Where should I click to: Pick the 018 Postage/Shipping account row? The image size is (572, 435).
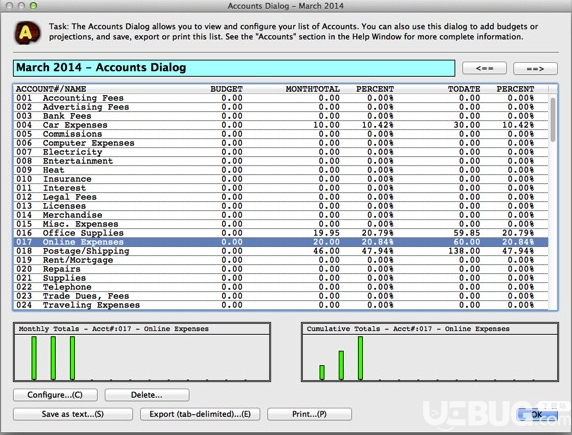click(281, 251)
